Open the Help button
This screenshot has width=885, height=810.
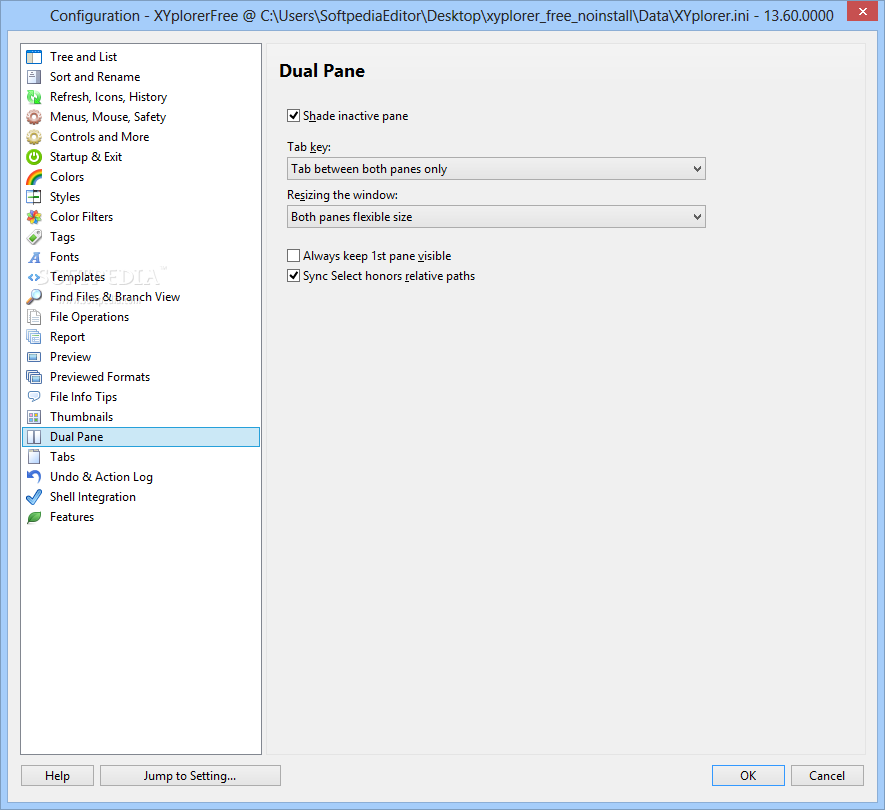click(58, 776)
